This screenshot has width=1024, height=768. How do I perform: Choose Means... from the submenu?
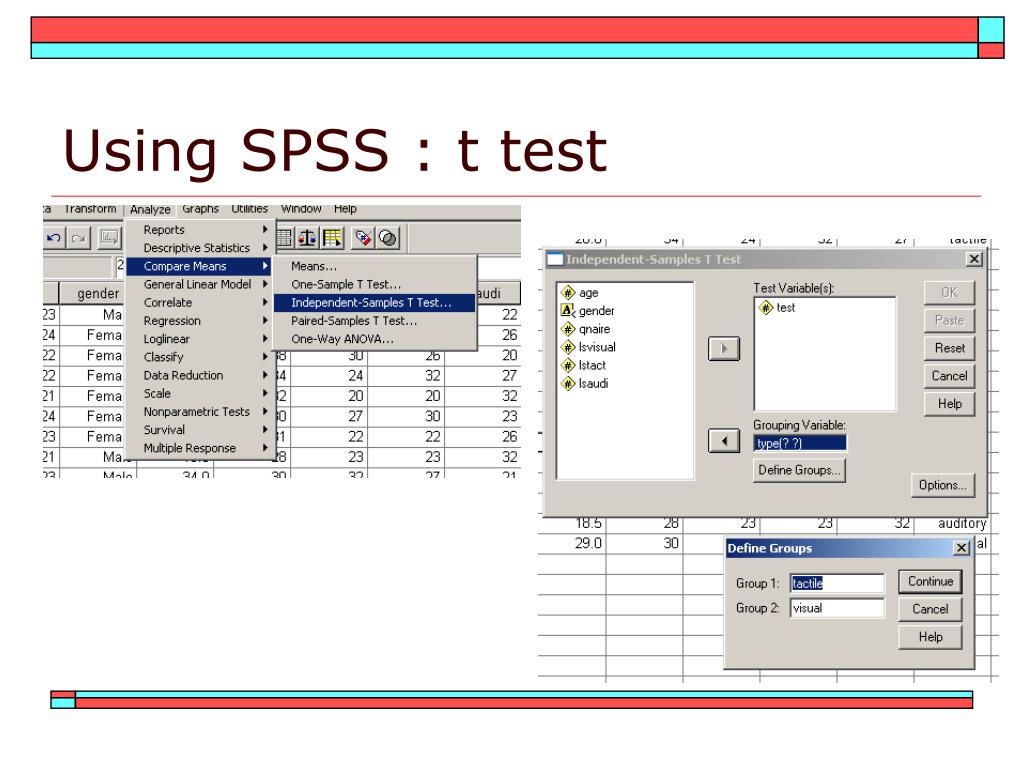pyautogui.click(x=374, y=266)
